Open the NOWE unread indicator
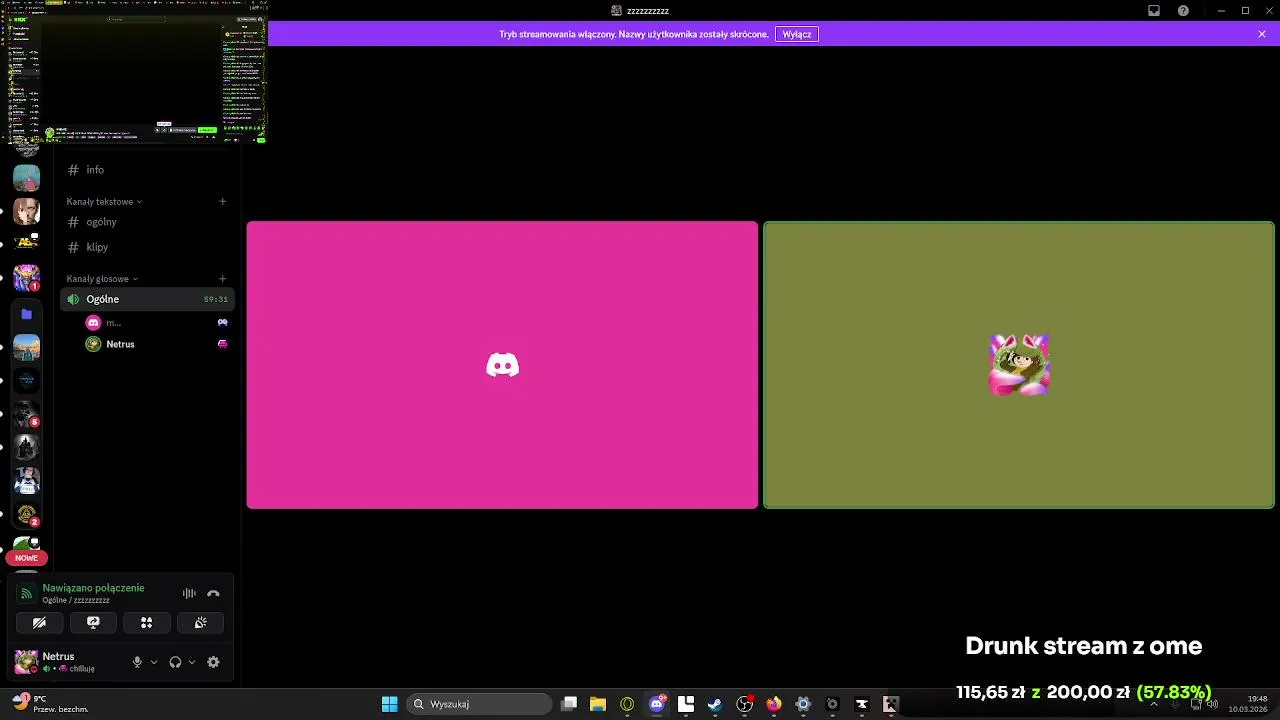The width and height of the screenshot is (1280, 720). (27, 558)
